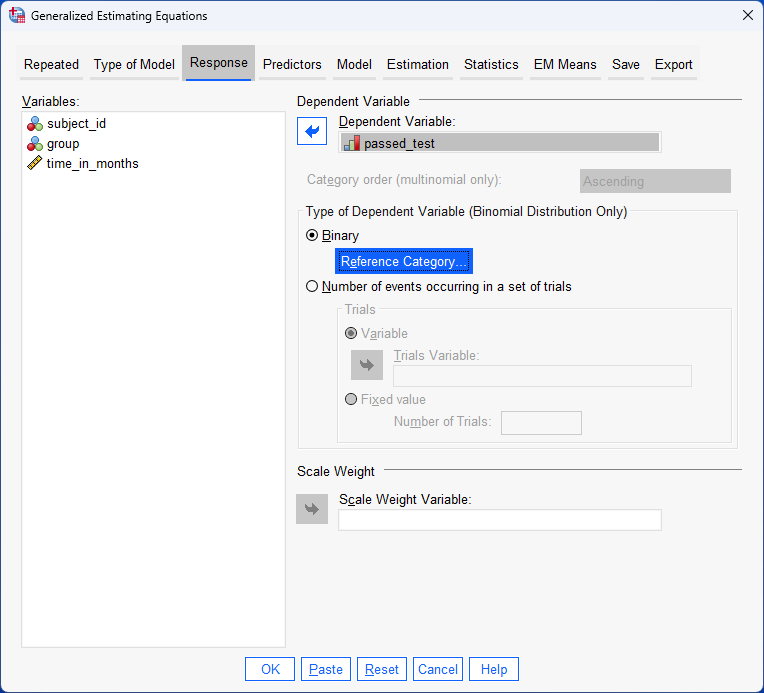Go to the Estimation tab
This screenshot has height=693, width=764.
pyautogui.click(x=418, y=64)
